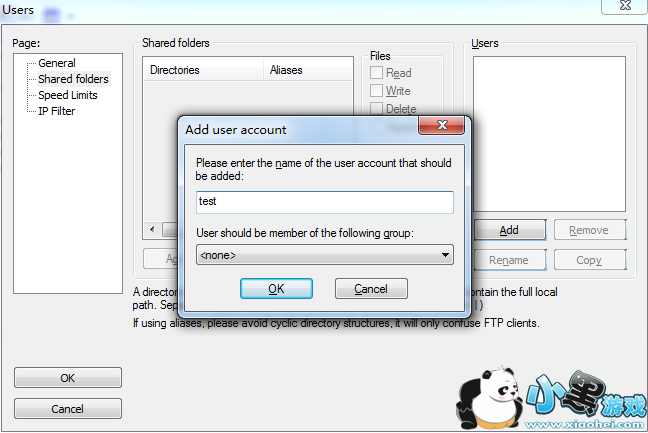
Task: Click the dropdown arrow of the group combo box
Action: [x=445, y=255]
